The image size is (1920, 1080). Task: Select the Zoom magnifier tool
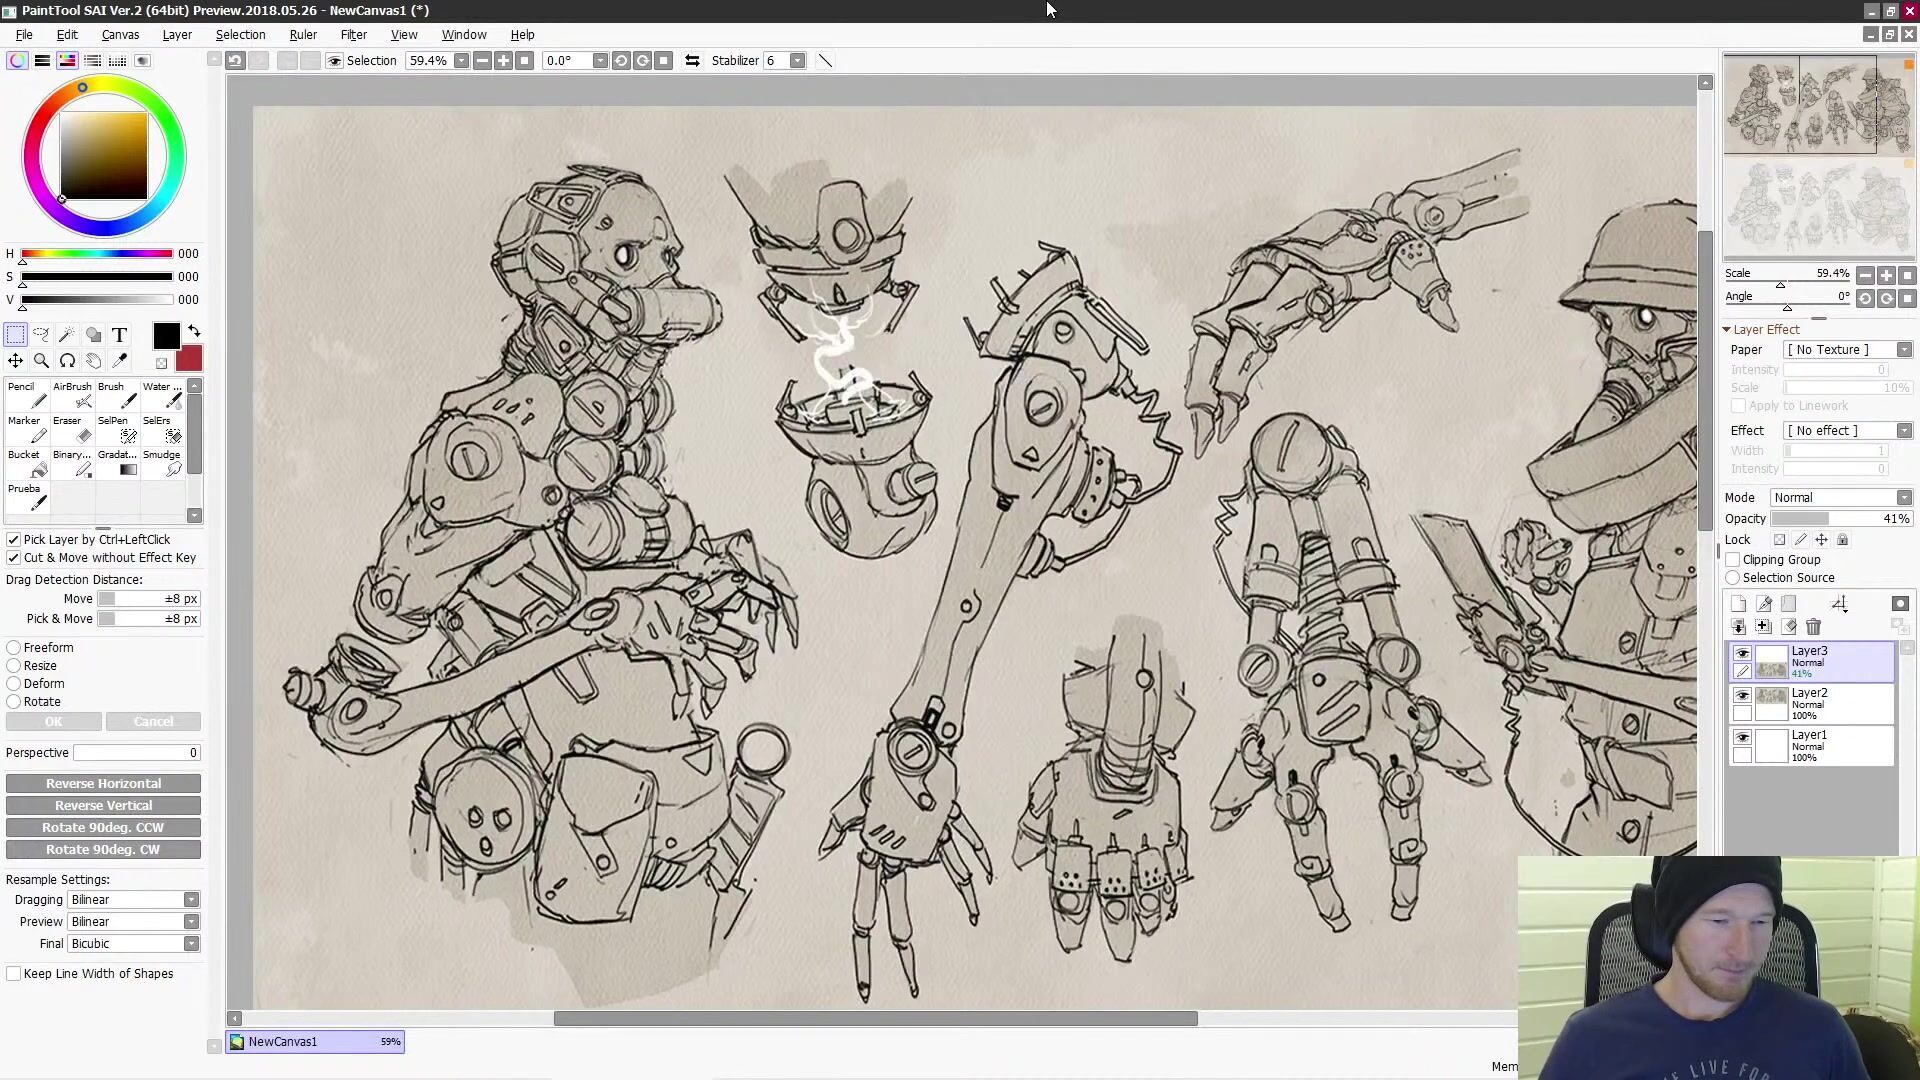click(x=41, y=361)
